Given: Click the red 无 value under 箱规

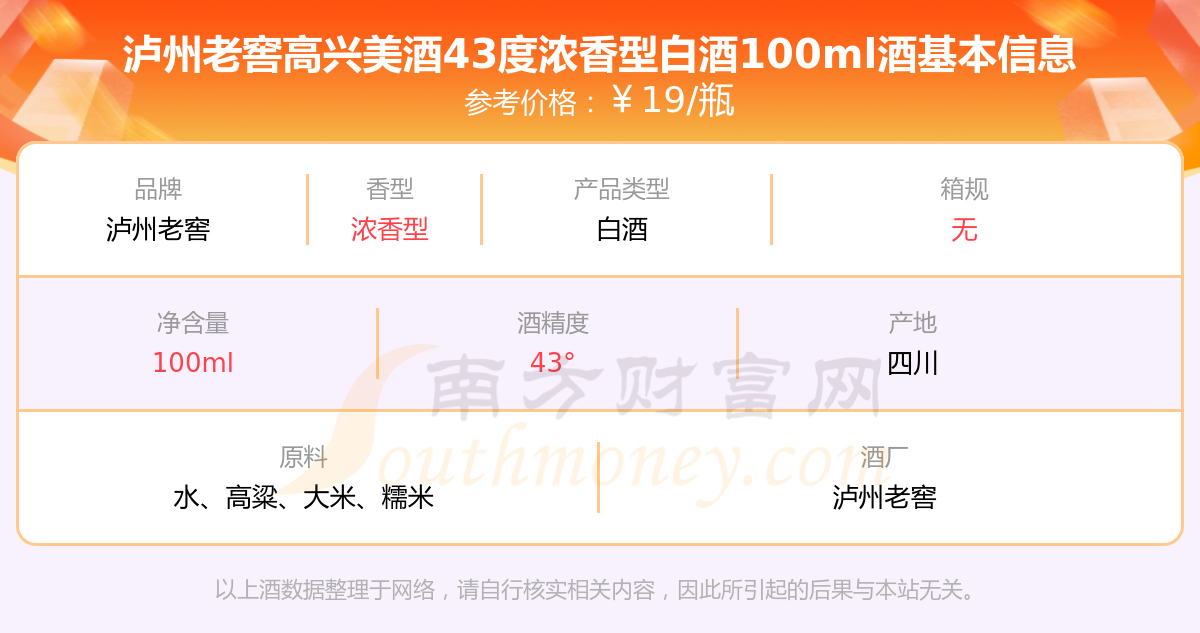Looking at the screenshot, I should (965, 229).
